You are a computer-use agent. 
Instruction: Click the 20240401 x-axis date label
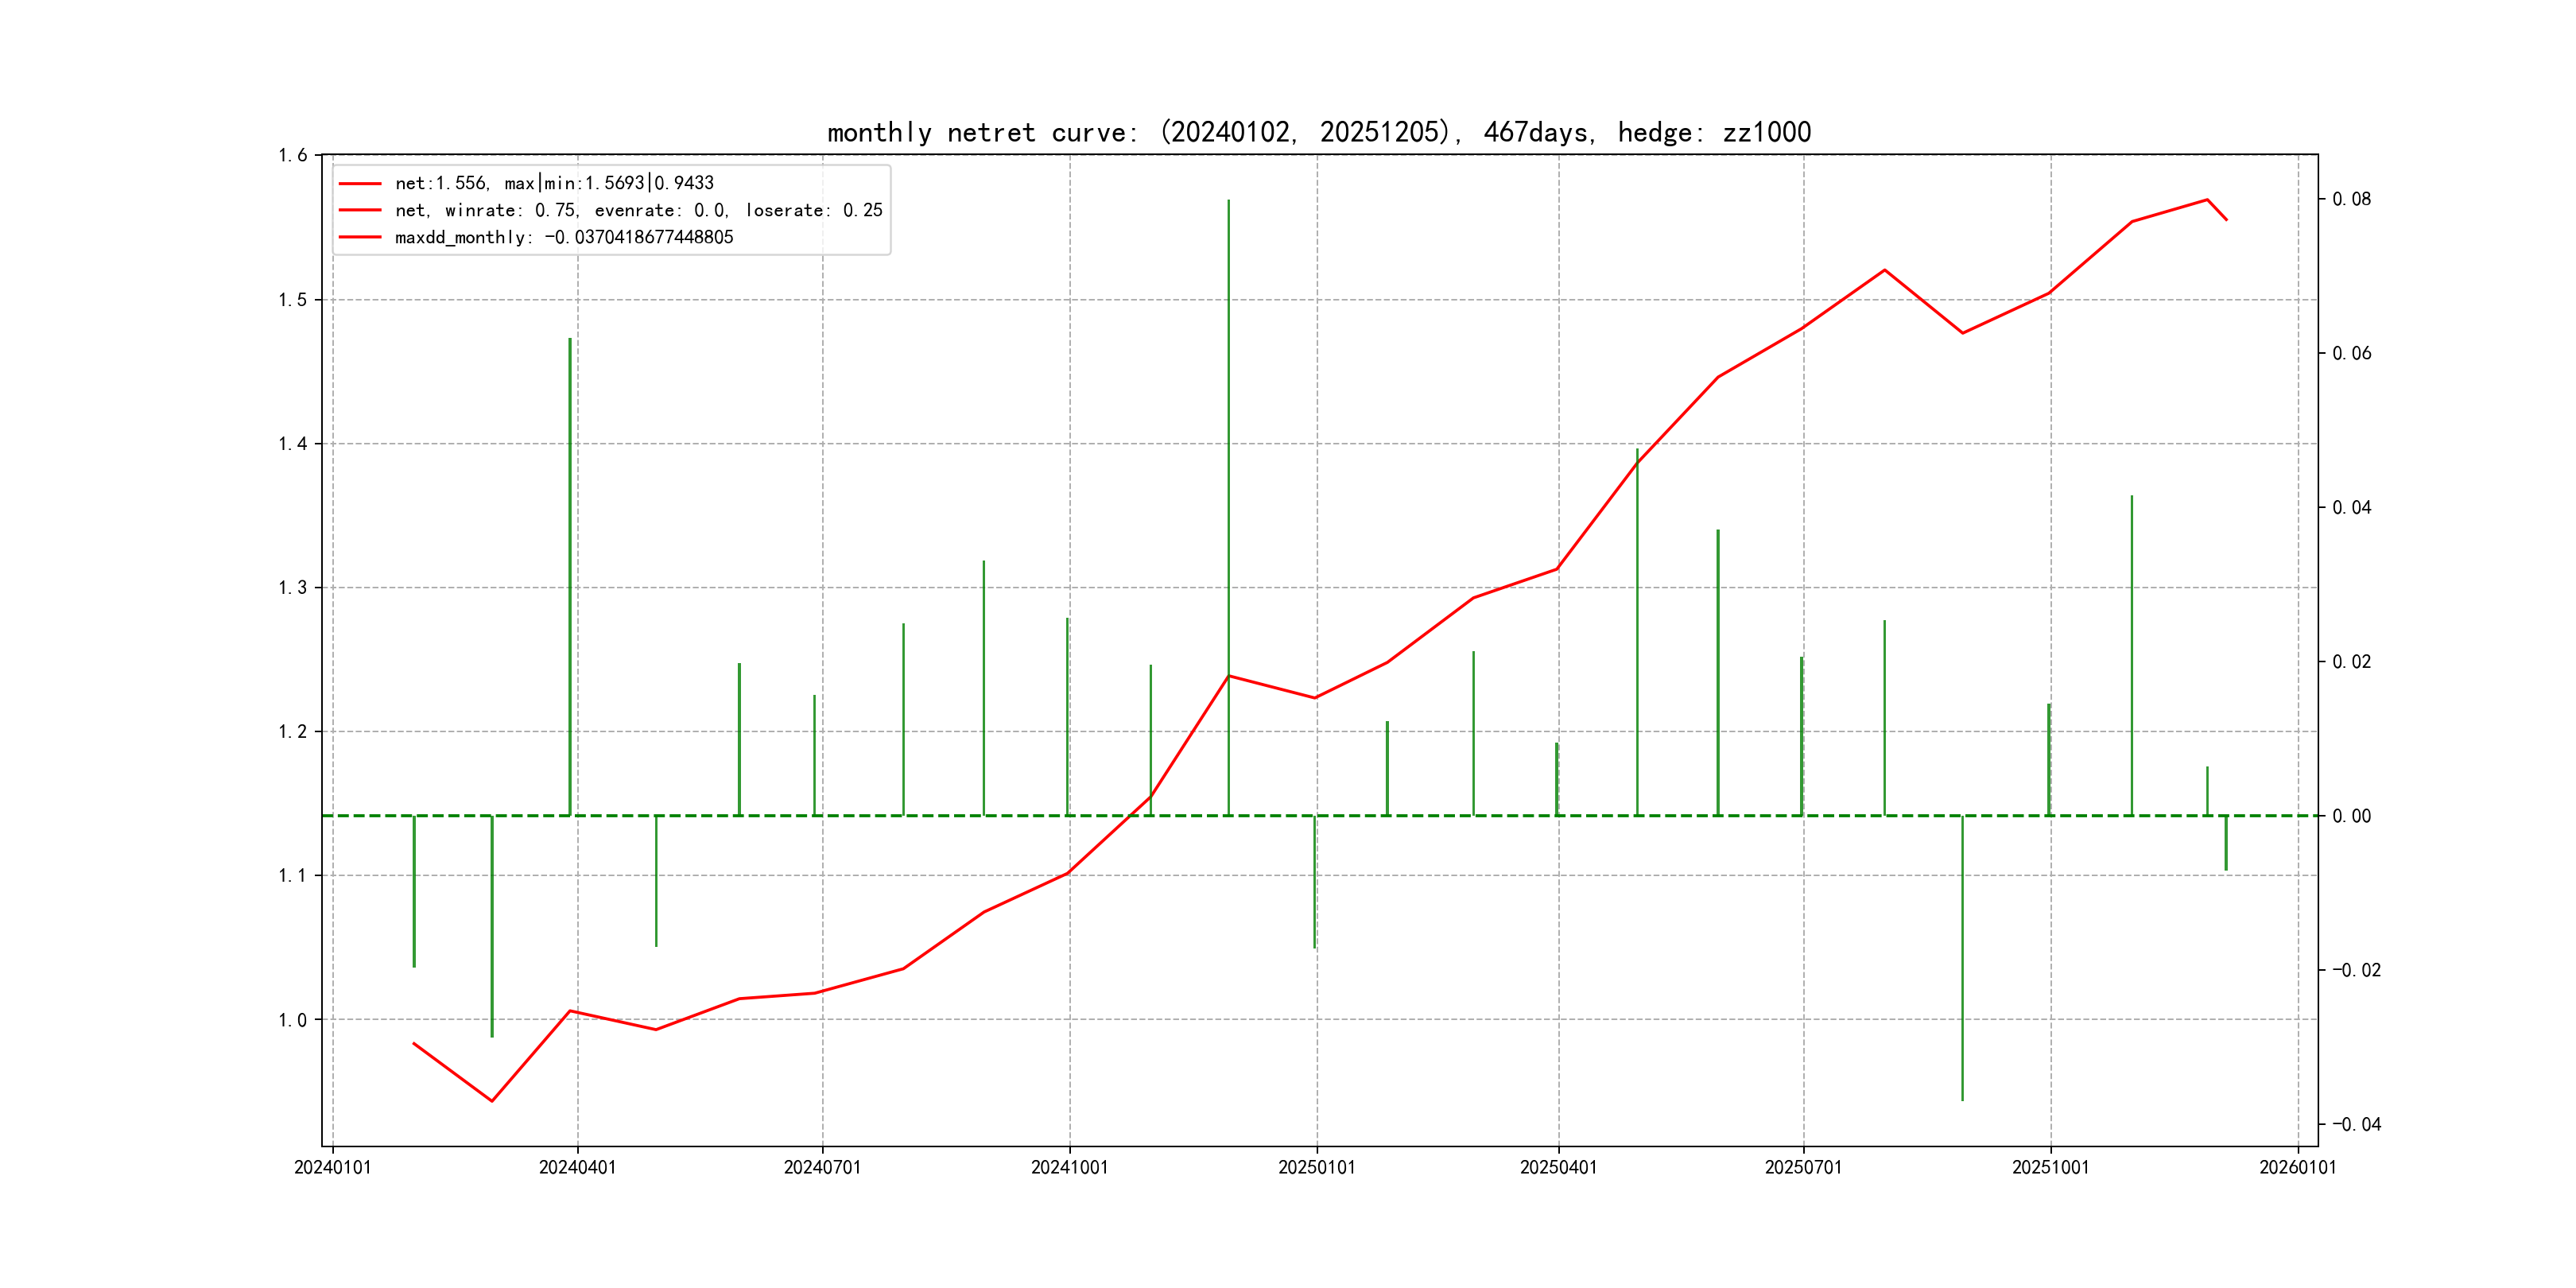coord(577,1167)
